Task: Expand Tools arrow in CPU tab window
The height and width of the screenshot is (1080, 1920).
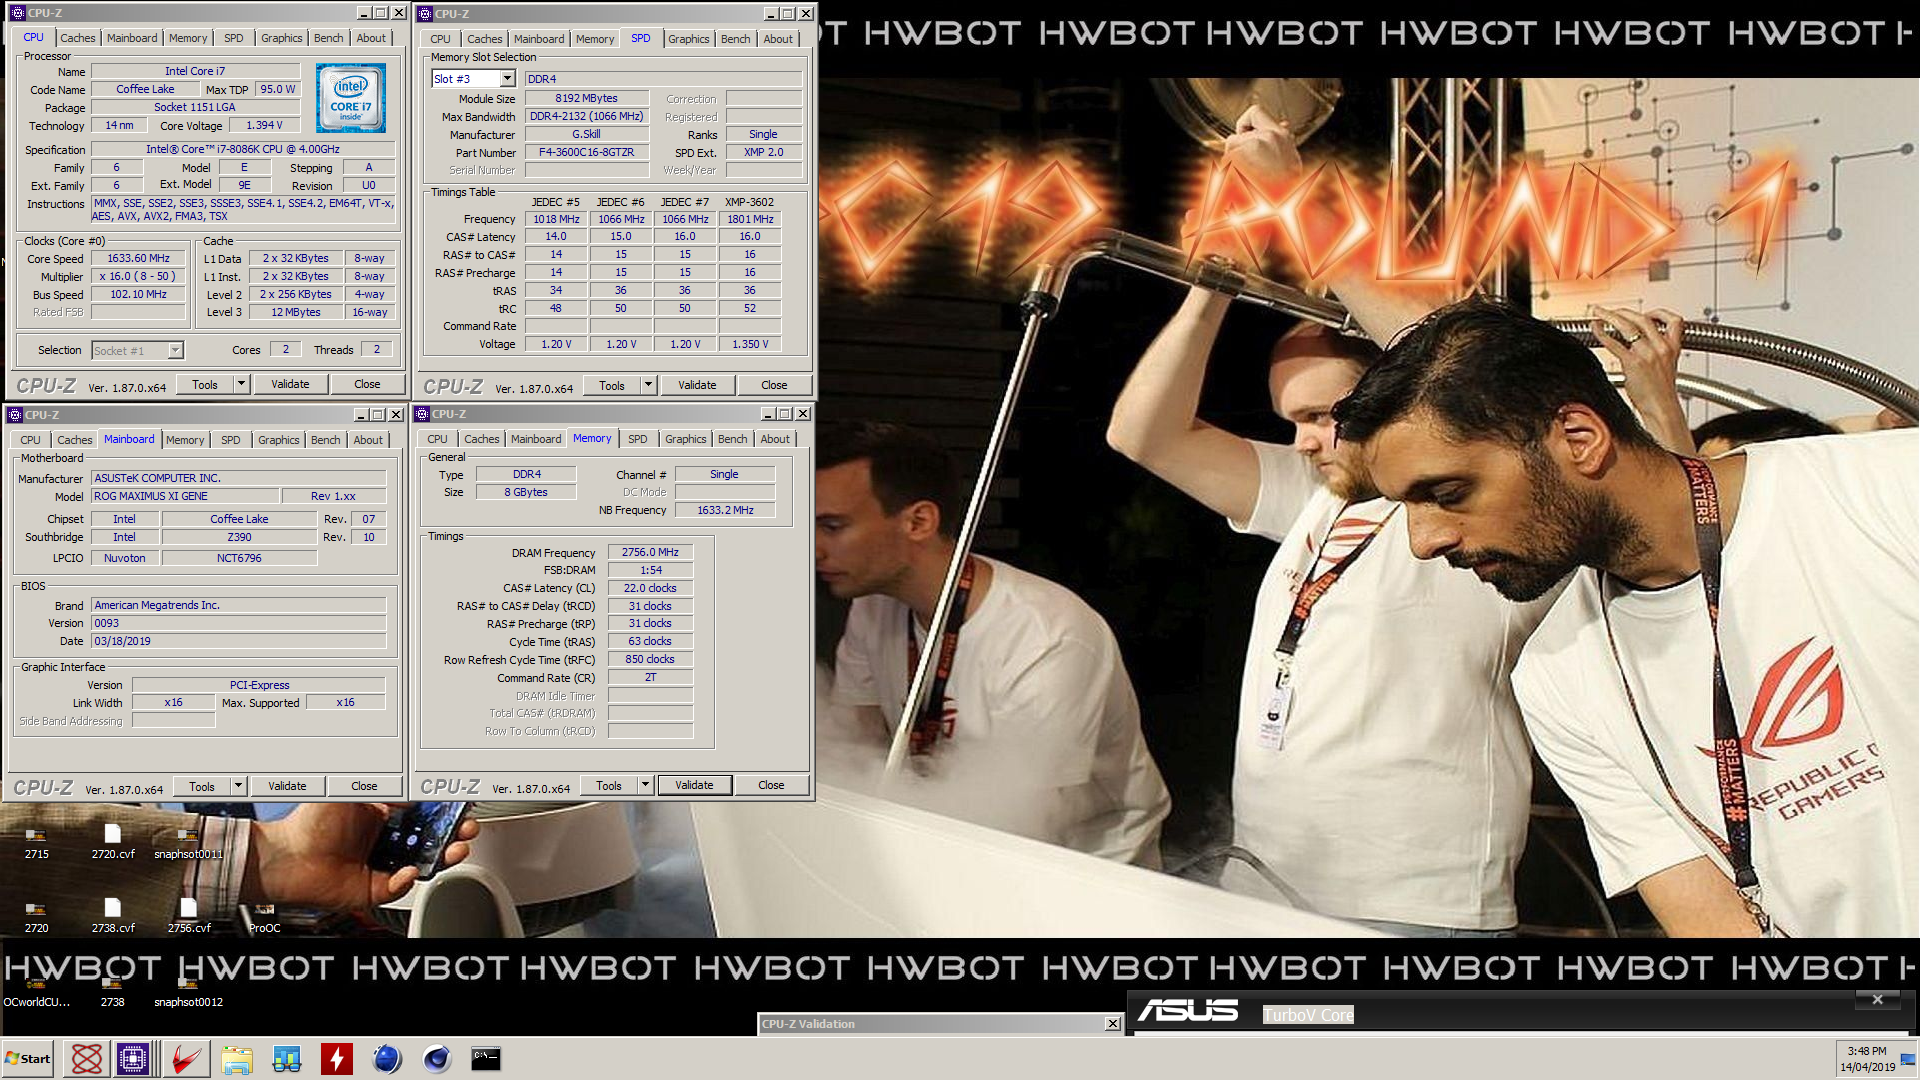Action: 240,384
